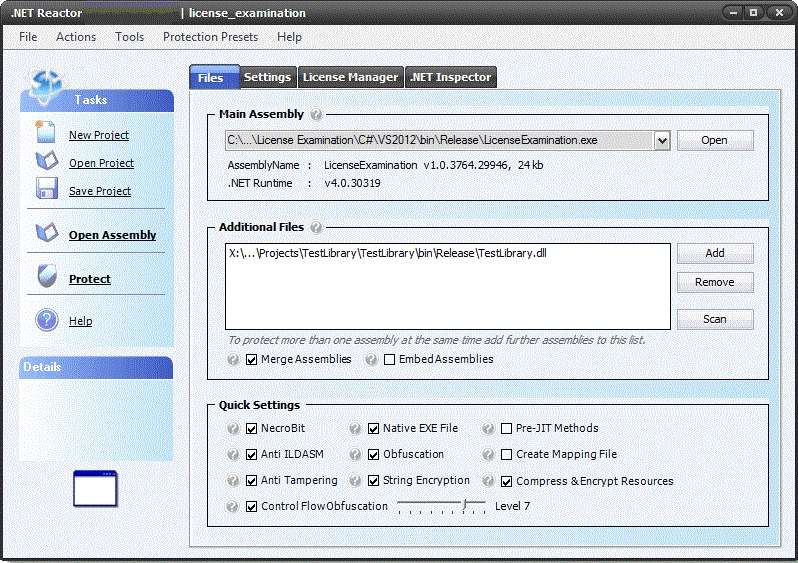Click the help icon next to Native EXE File

point(355,429)
